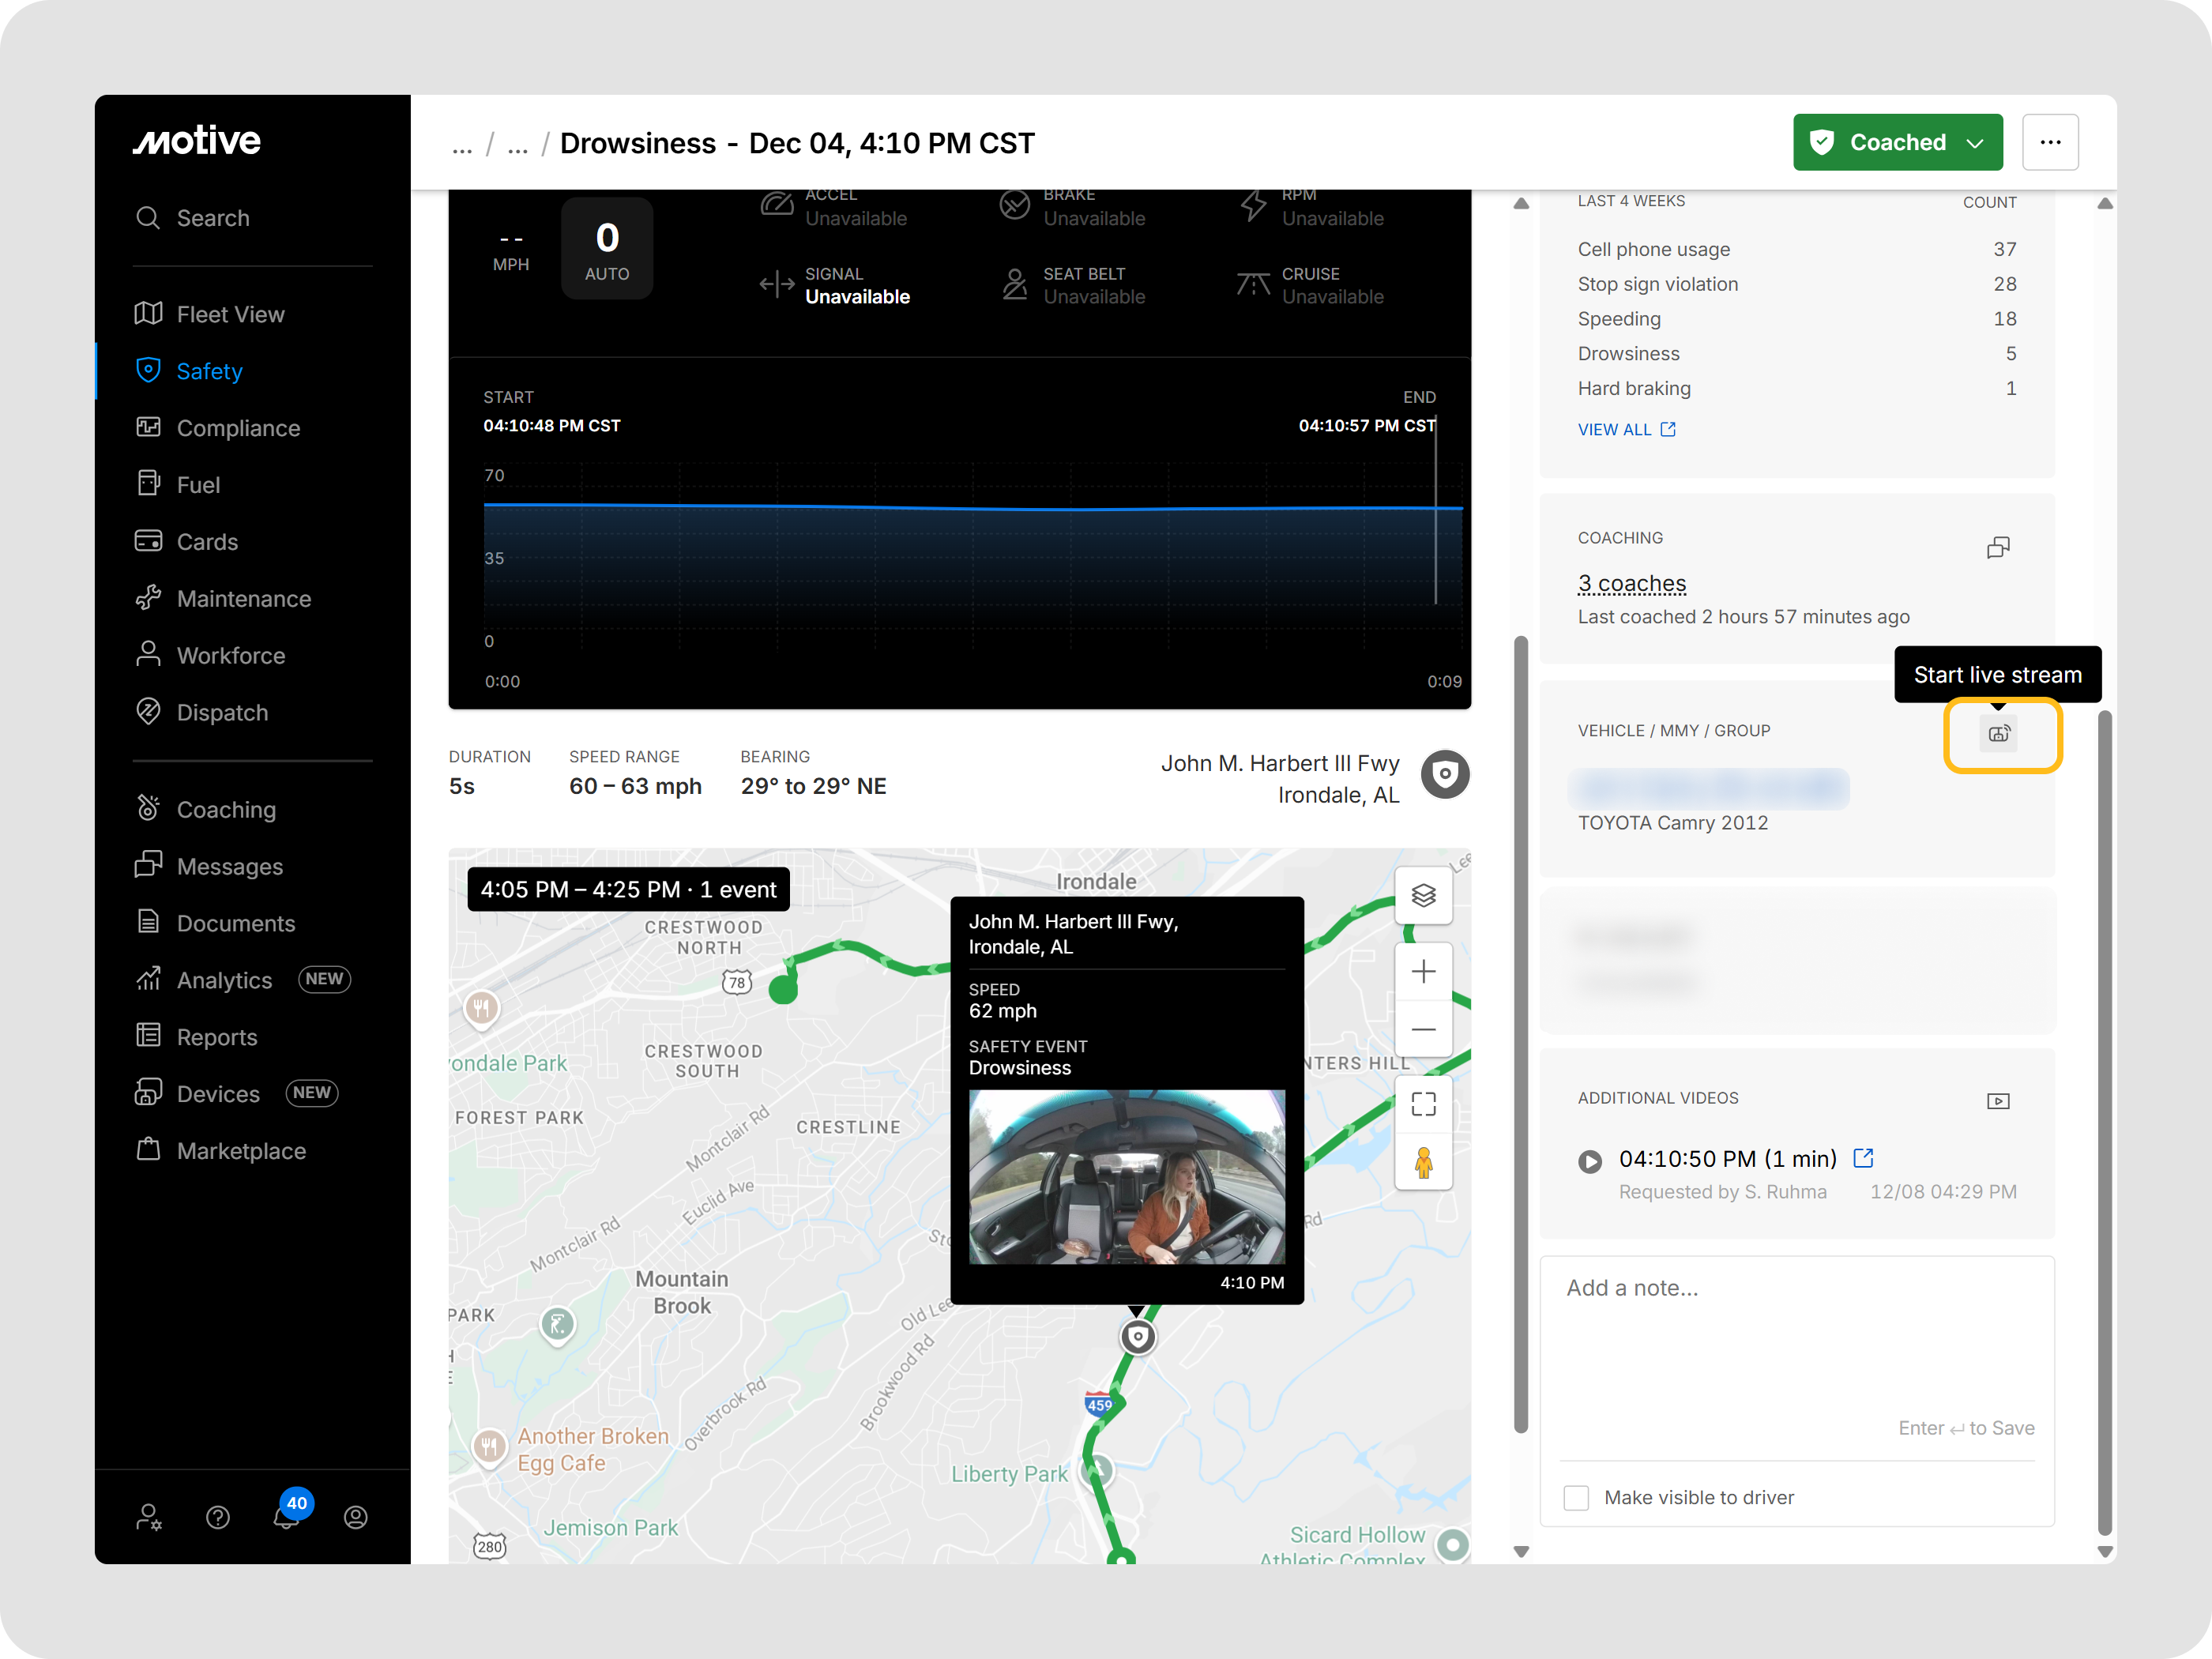Screen dimensions: 2212x1659
Task: Open the account profile icon
Action: [x=356, y=1517]
